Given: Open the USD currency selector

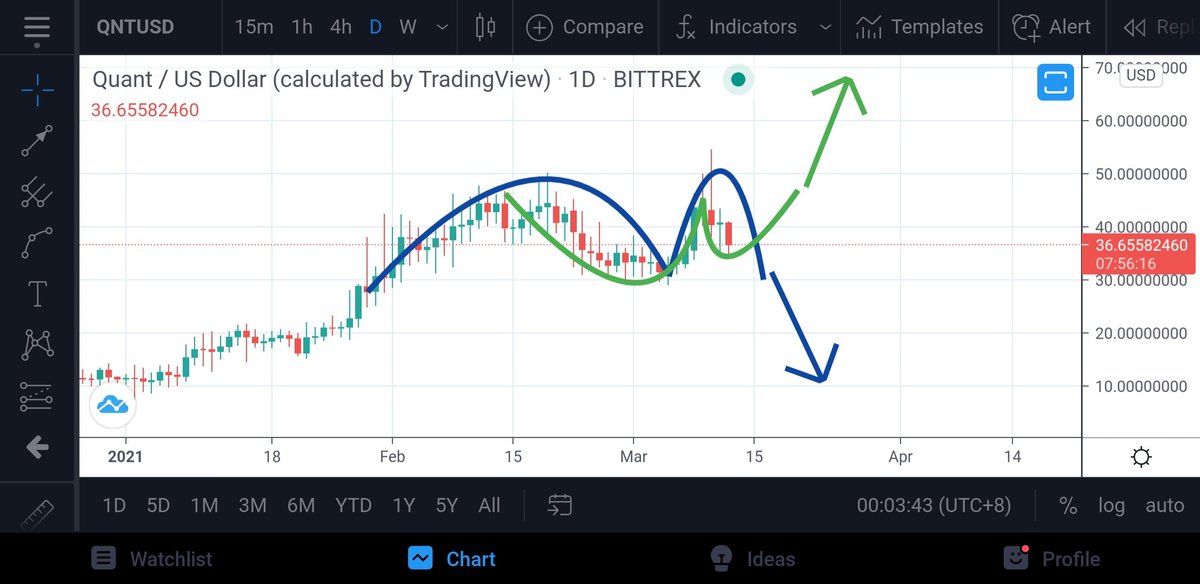Looking at the screenshot, I should pos(1140,74).
